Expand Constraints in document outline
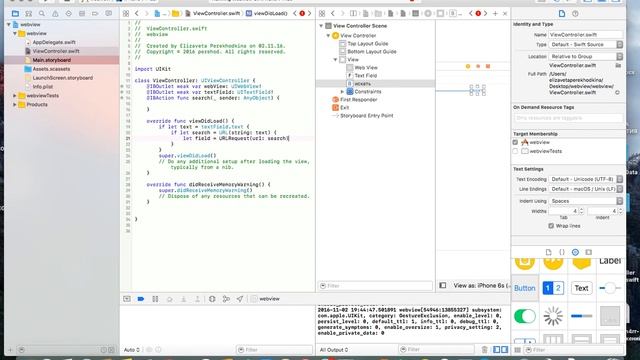The height and width of the screenshot is (360, 640). pyautogui.click(x=342, y=91)
